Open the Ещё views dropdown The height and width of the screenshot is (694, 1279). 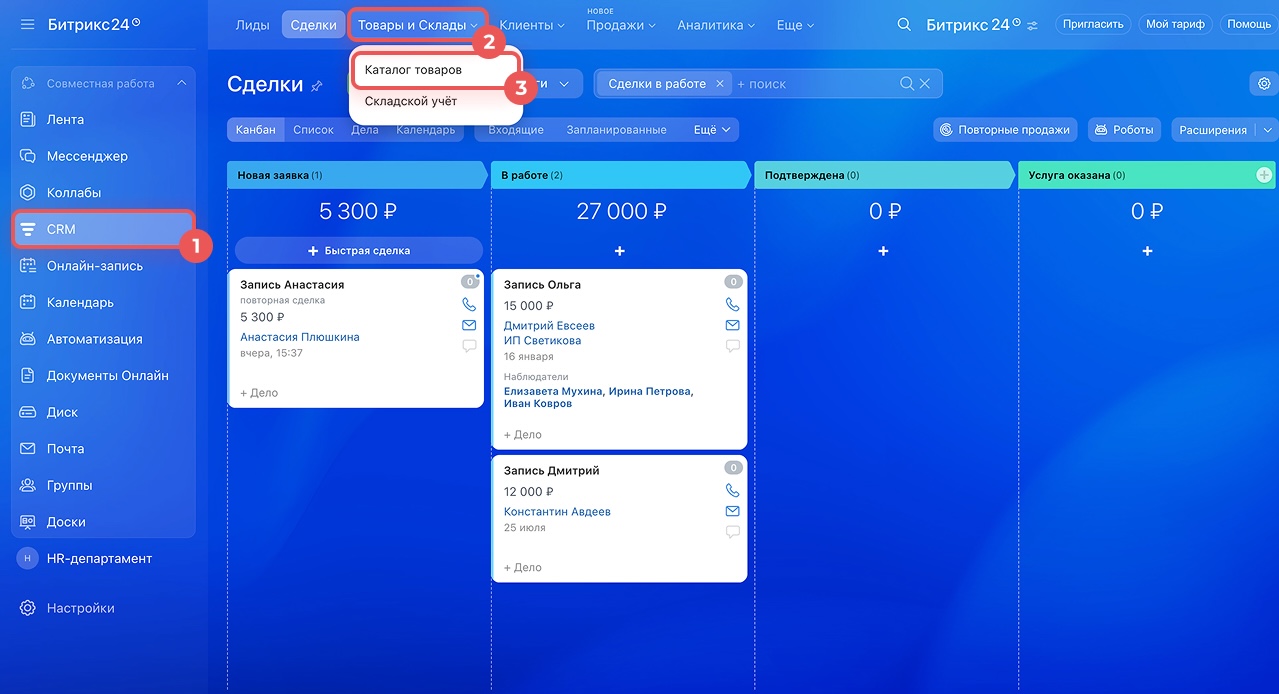tap(712, 130)
